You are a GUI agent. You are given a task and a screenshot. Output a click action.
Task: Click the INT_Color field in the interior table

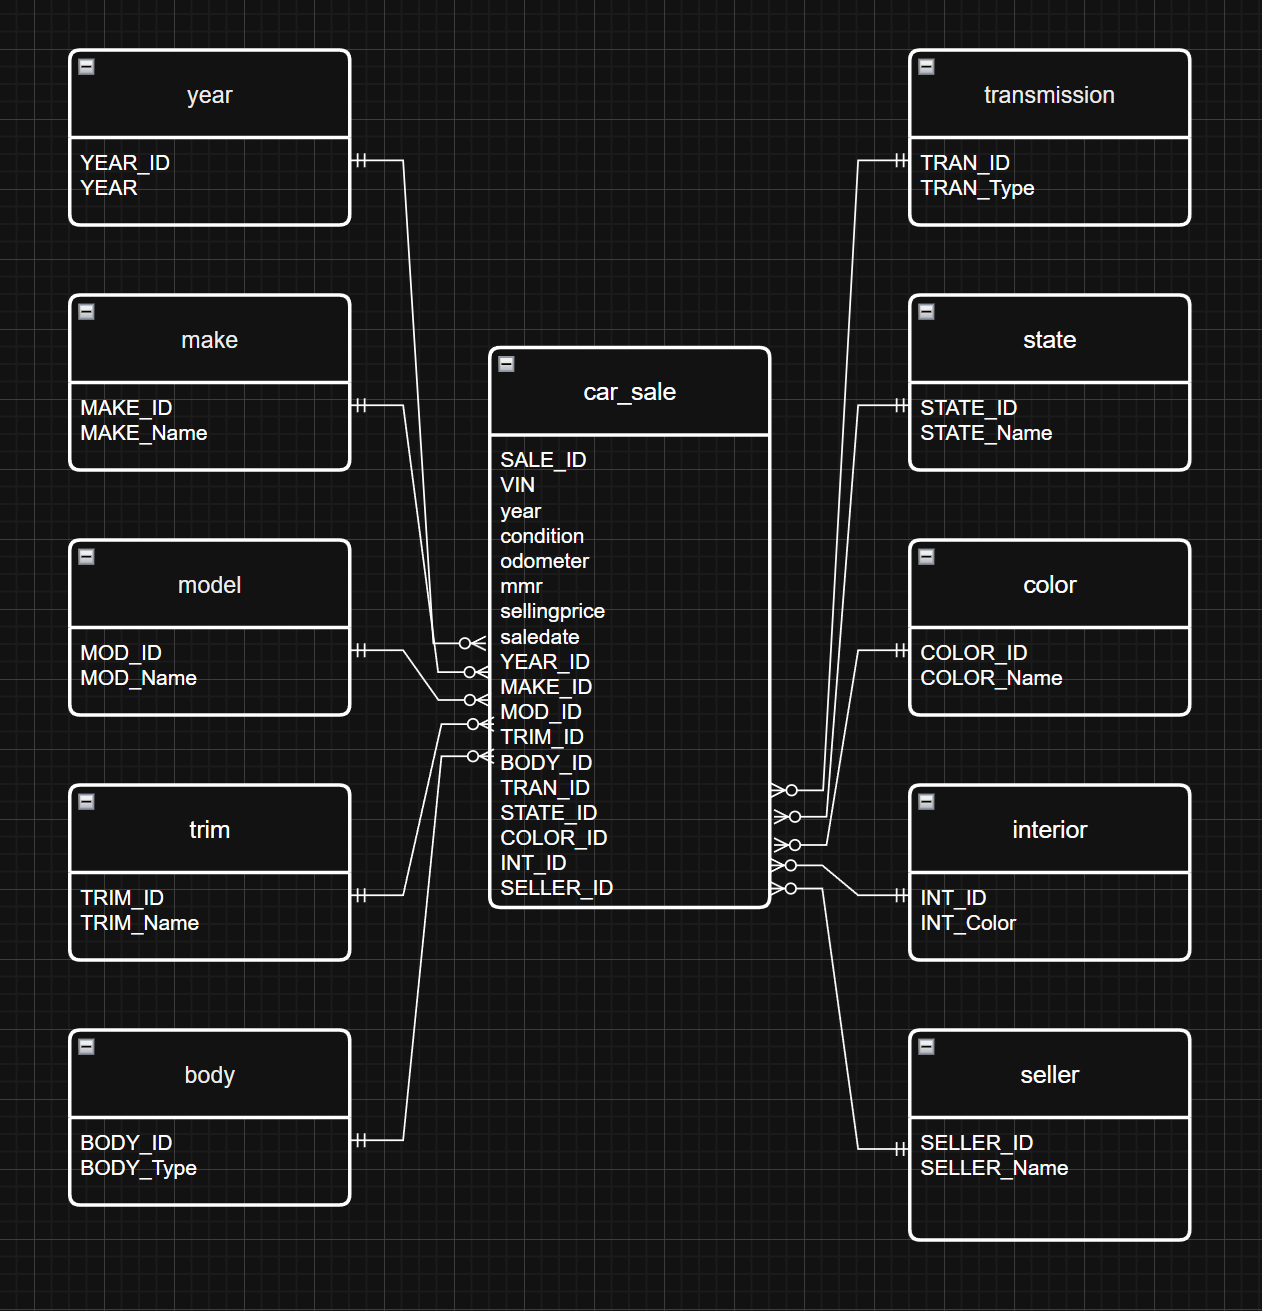click(x=967, y=923)
